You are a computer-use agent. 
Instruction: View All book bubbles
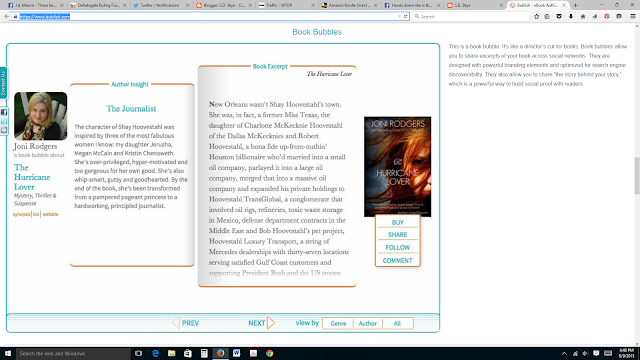(x=397, y=323)
